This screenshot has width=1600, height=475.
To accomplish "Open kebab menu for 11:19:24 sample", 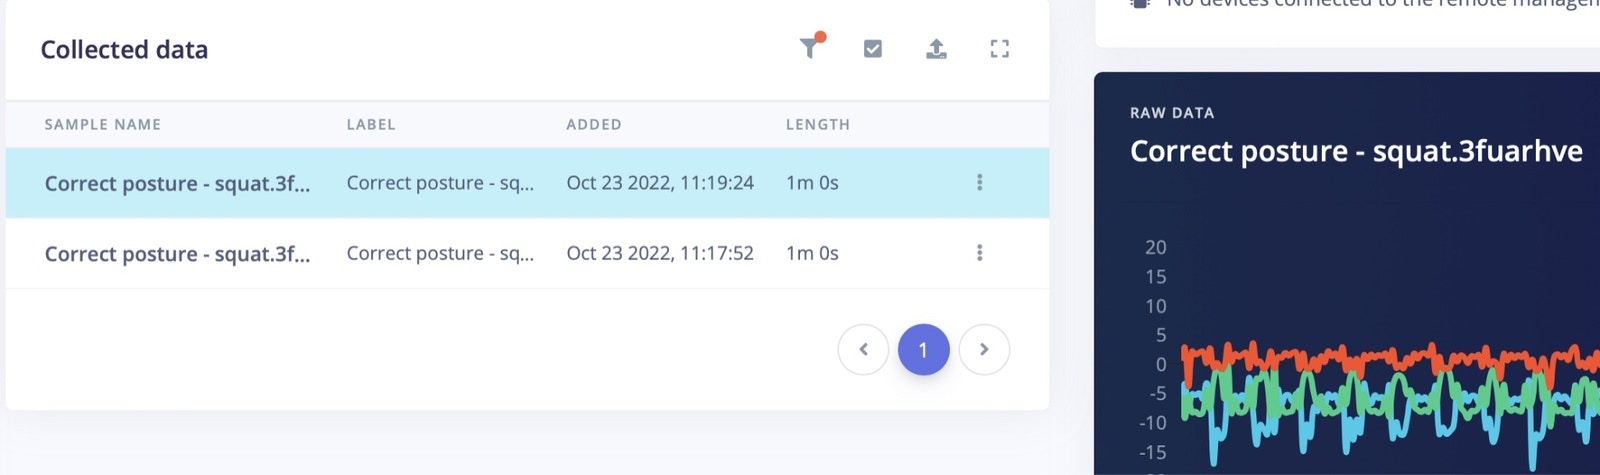I will [x=979, y=182].
